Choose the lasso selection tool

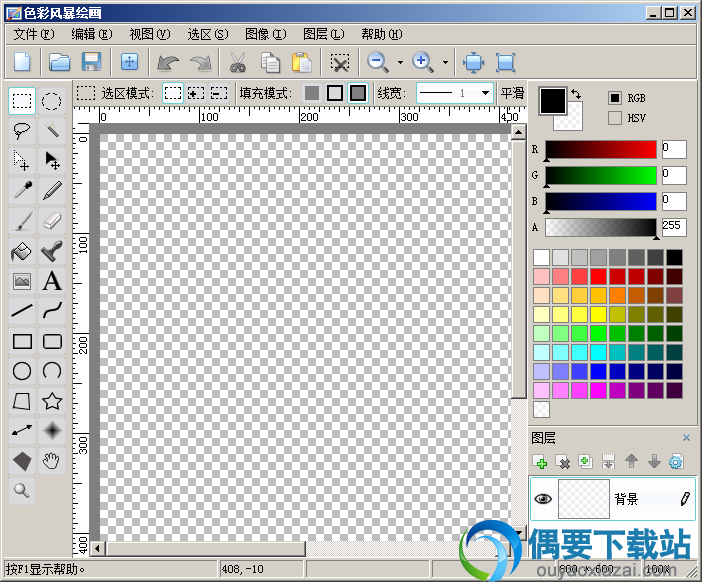21,131
